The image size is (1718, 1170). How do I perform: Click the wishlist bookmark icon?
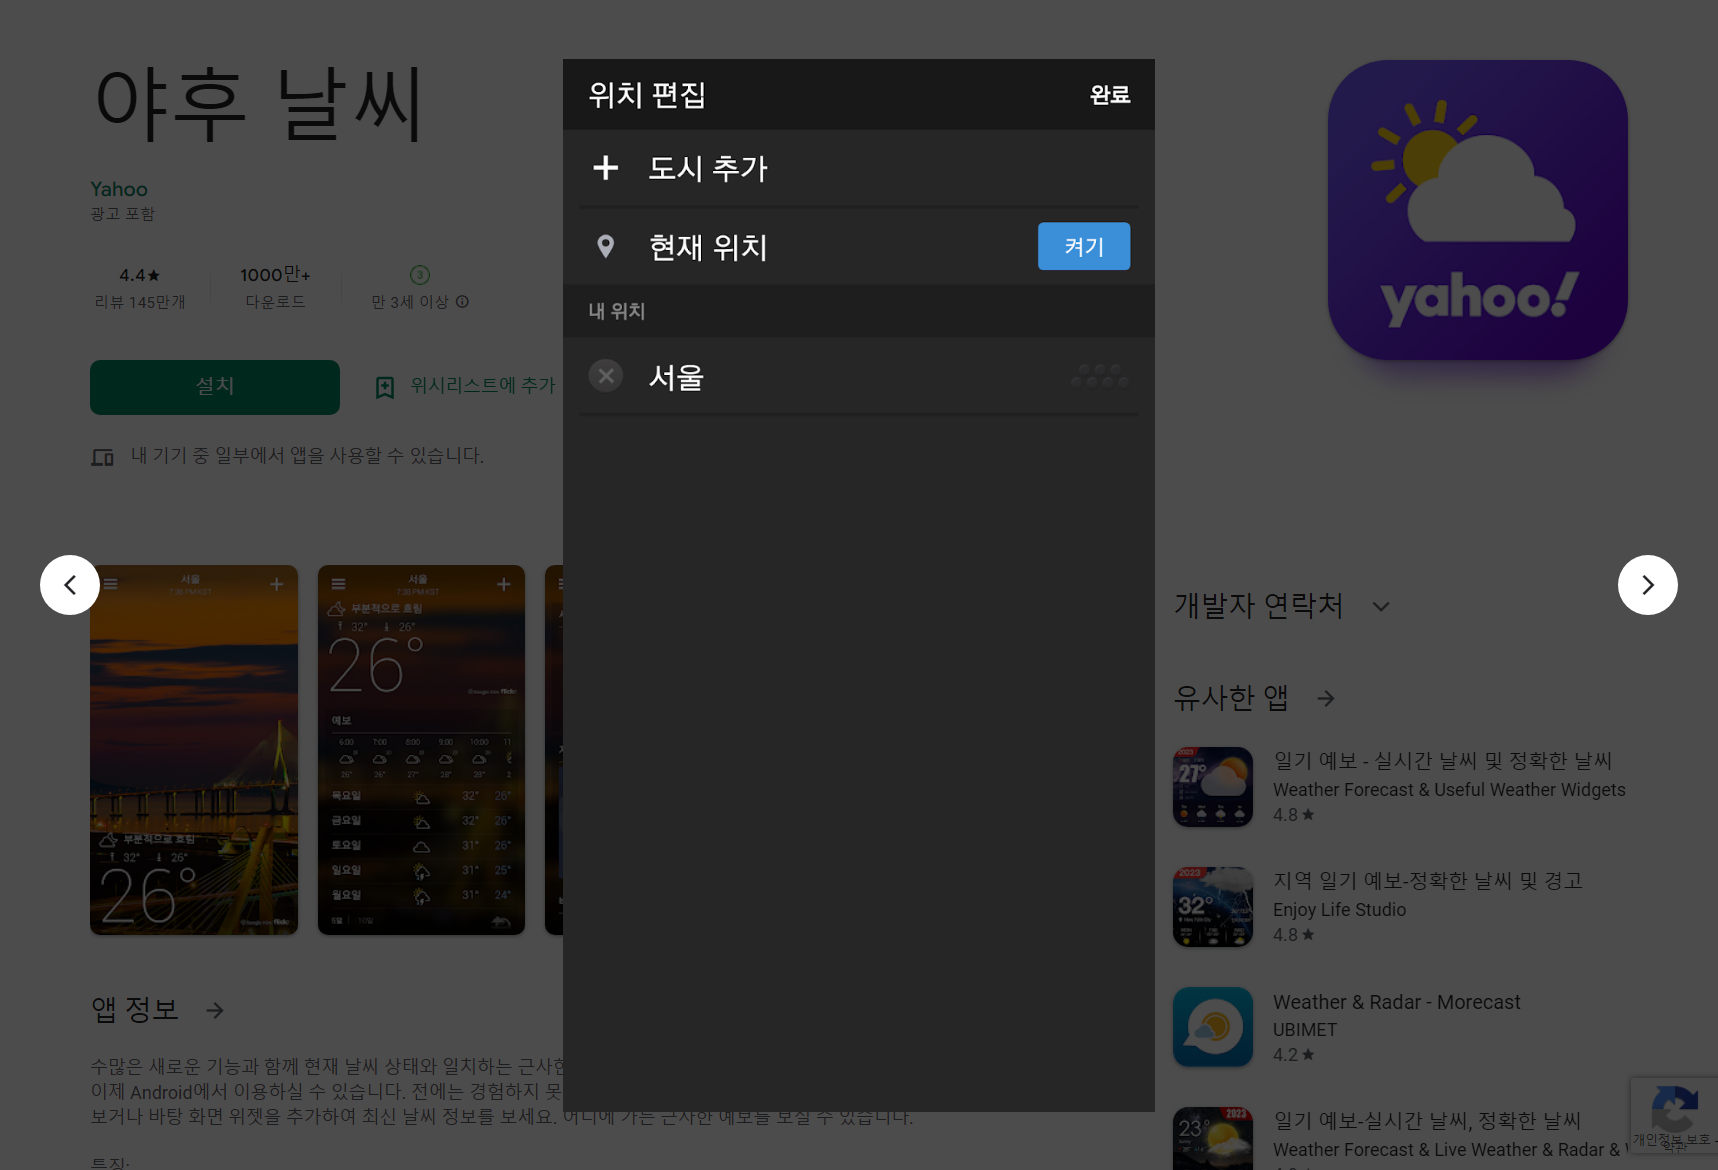point(385,387)
